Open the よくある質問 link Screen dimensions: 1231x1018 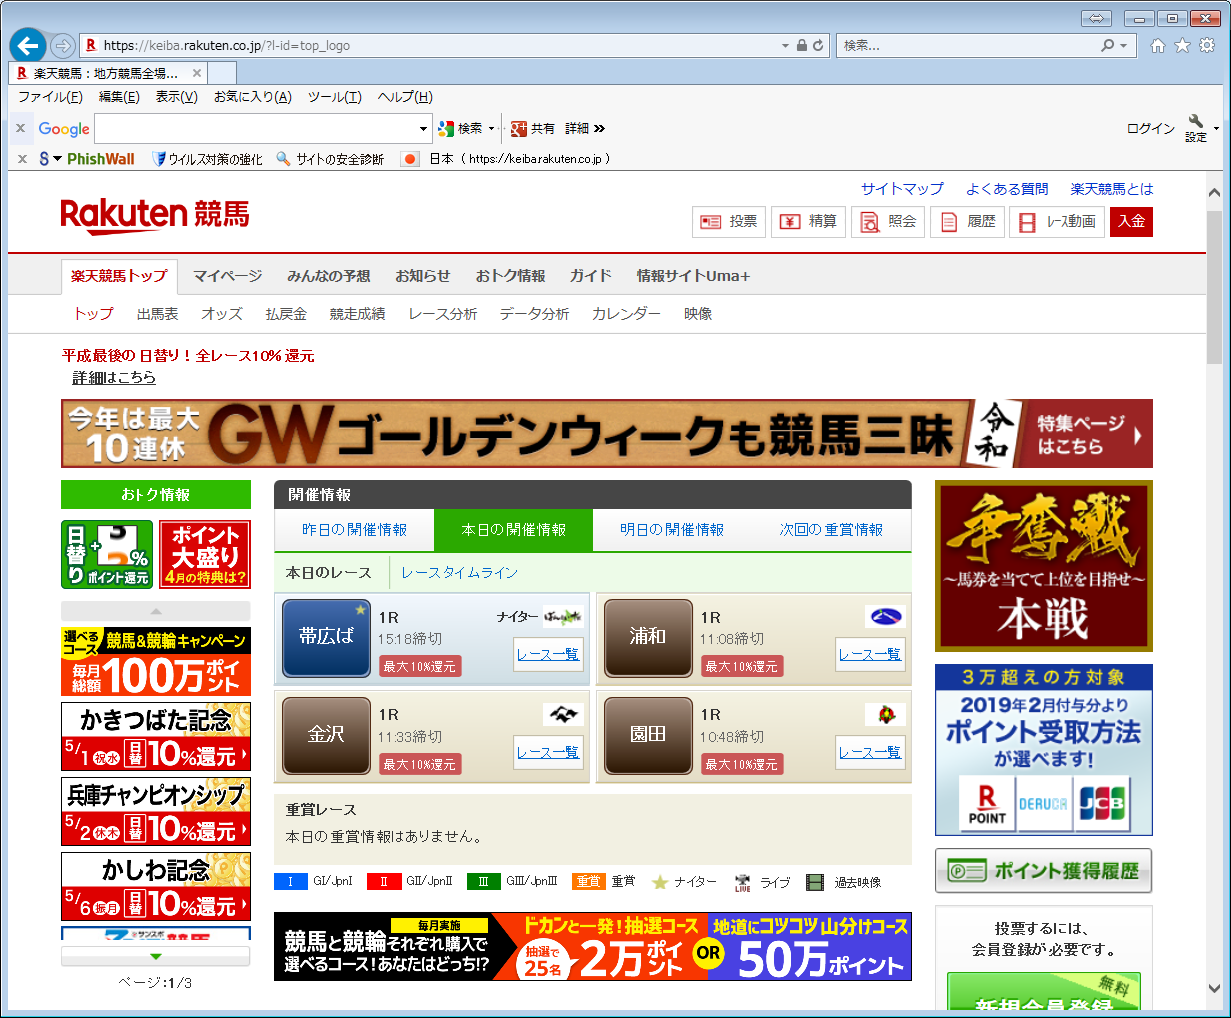[x=1007, y=189]
